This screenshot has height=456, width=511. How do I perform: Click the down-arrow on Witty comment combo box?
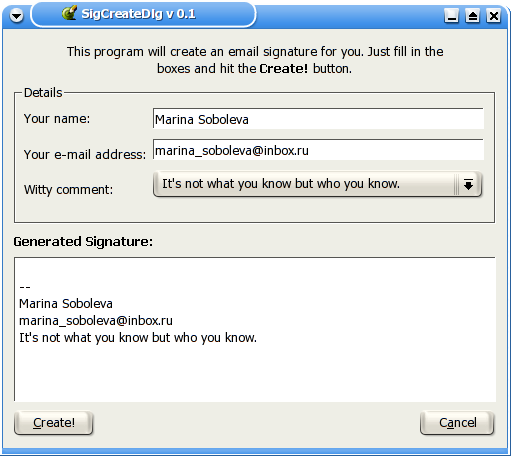(x=468, y=184)
